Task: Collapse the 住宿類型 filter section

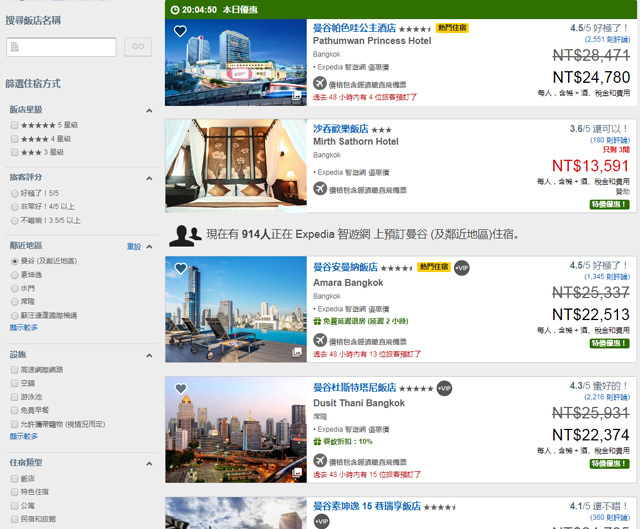Action: (149, 464)
